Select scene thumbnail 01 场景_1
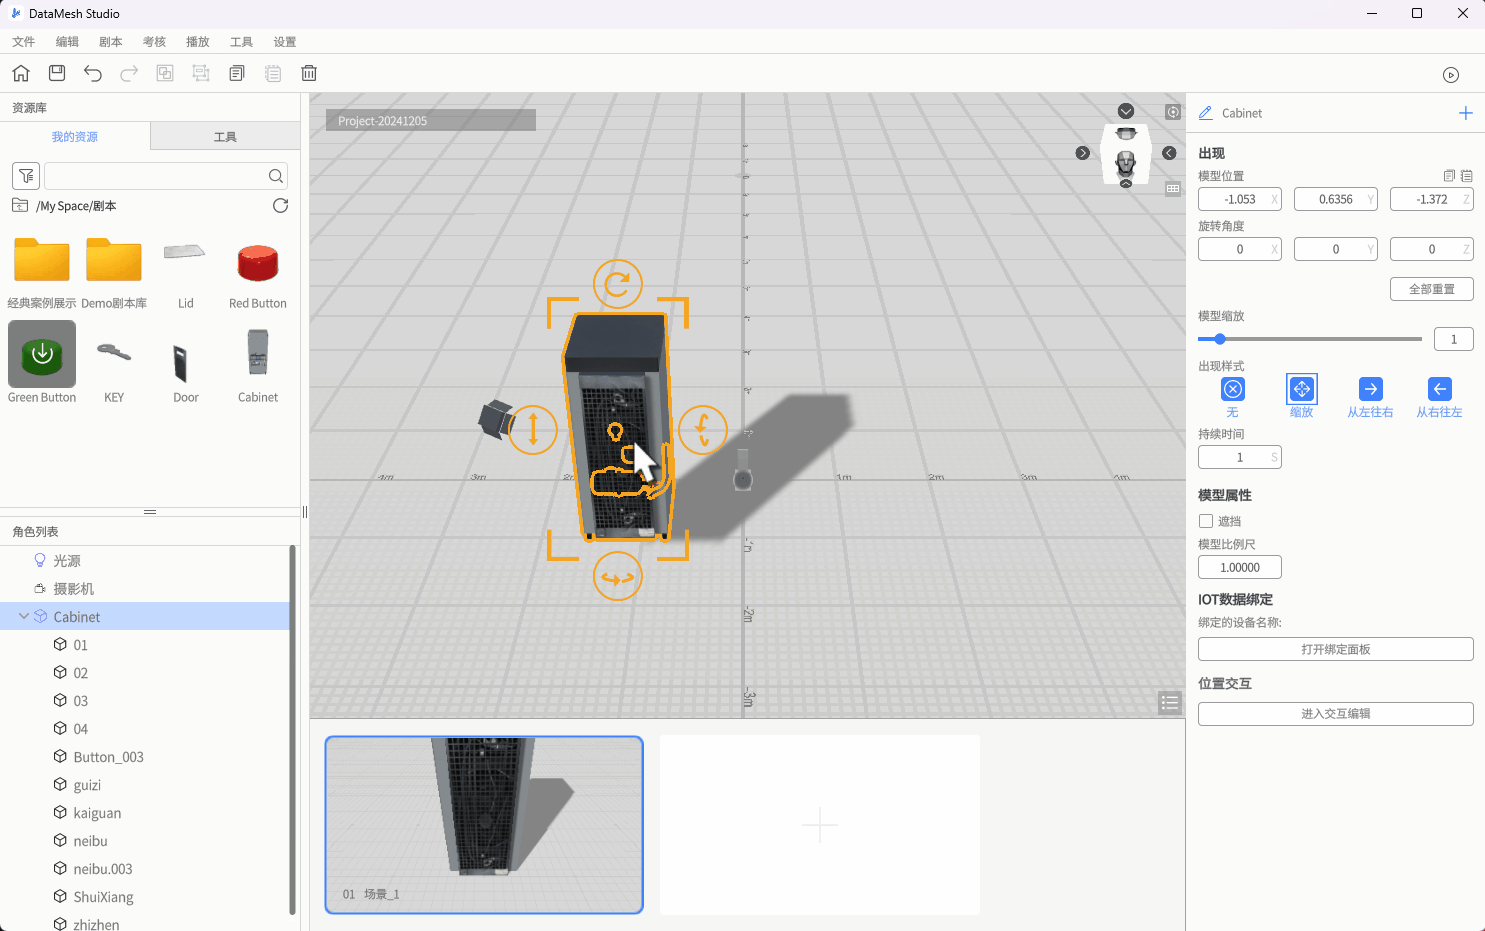Screen dimensions: 1485x931 [484, 825]
